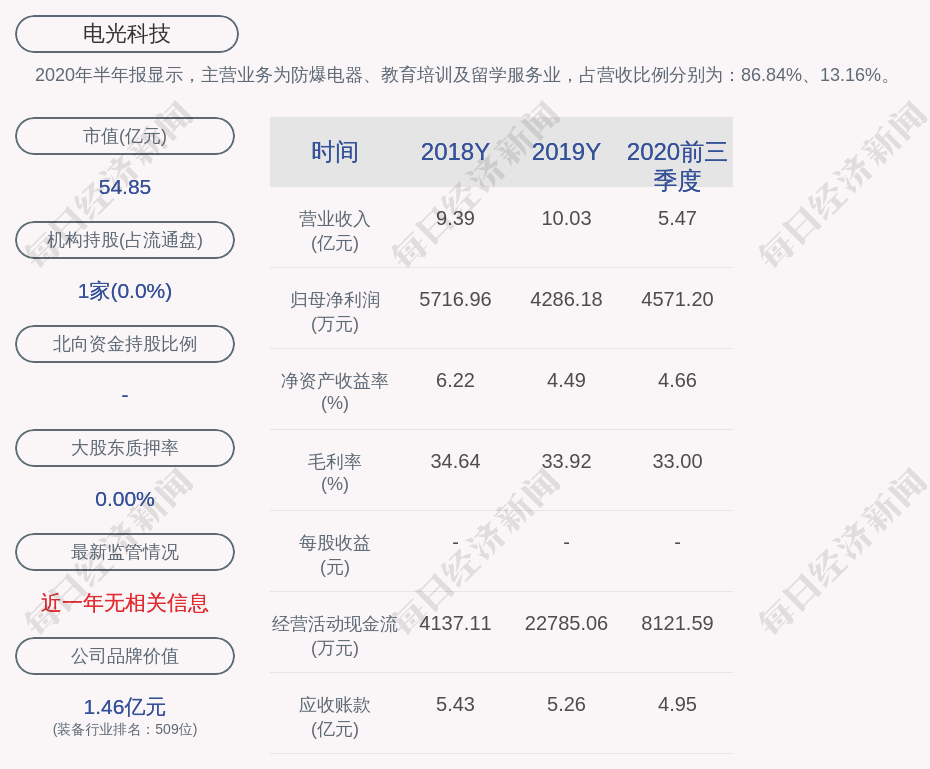930x769 pixels.
Task: Click the 10.03 revenue value for 2019Y
Action: point(566,218)
